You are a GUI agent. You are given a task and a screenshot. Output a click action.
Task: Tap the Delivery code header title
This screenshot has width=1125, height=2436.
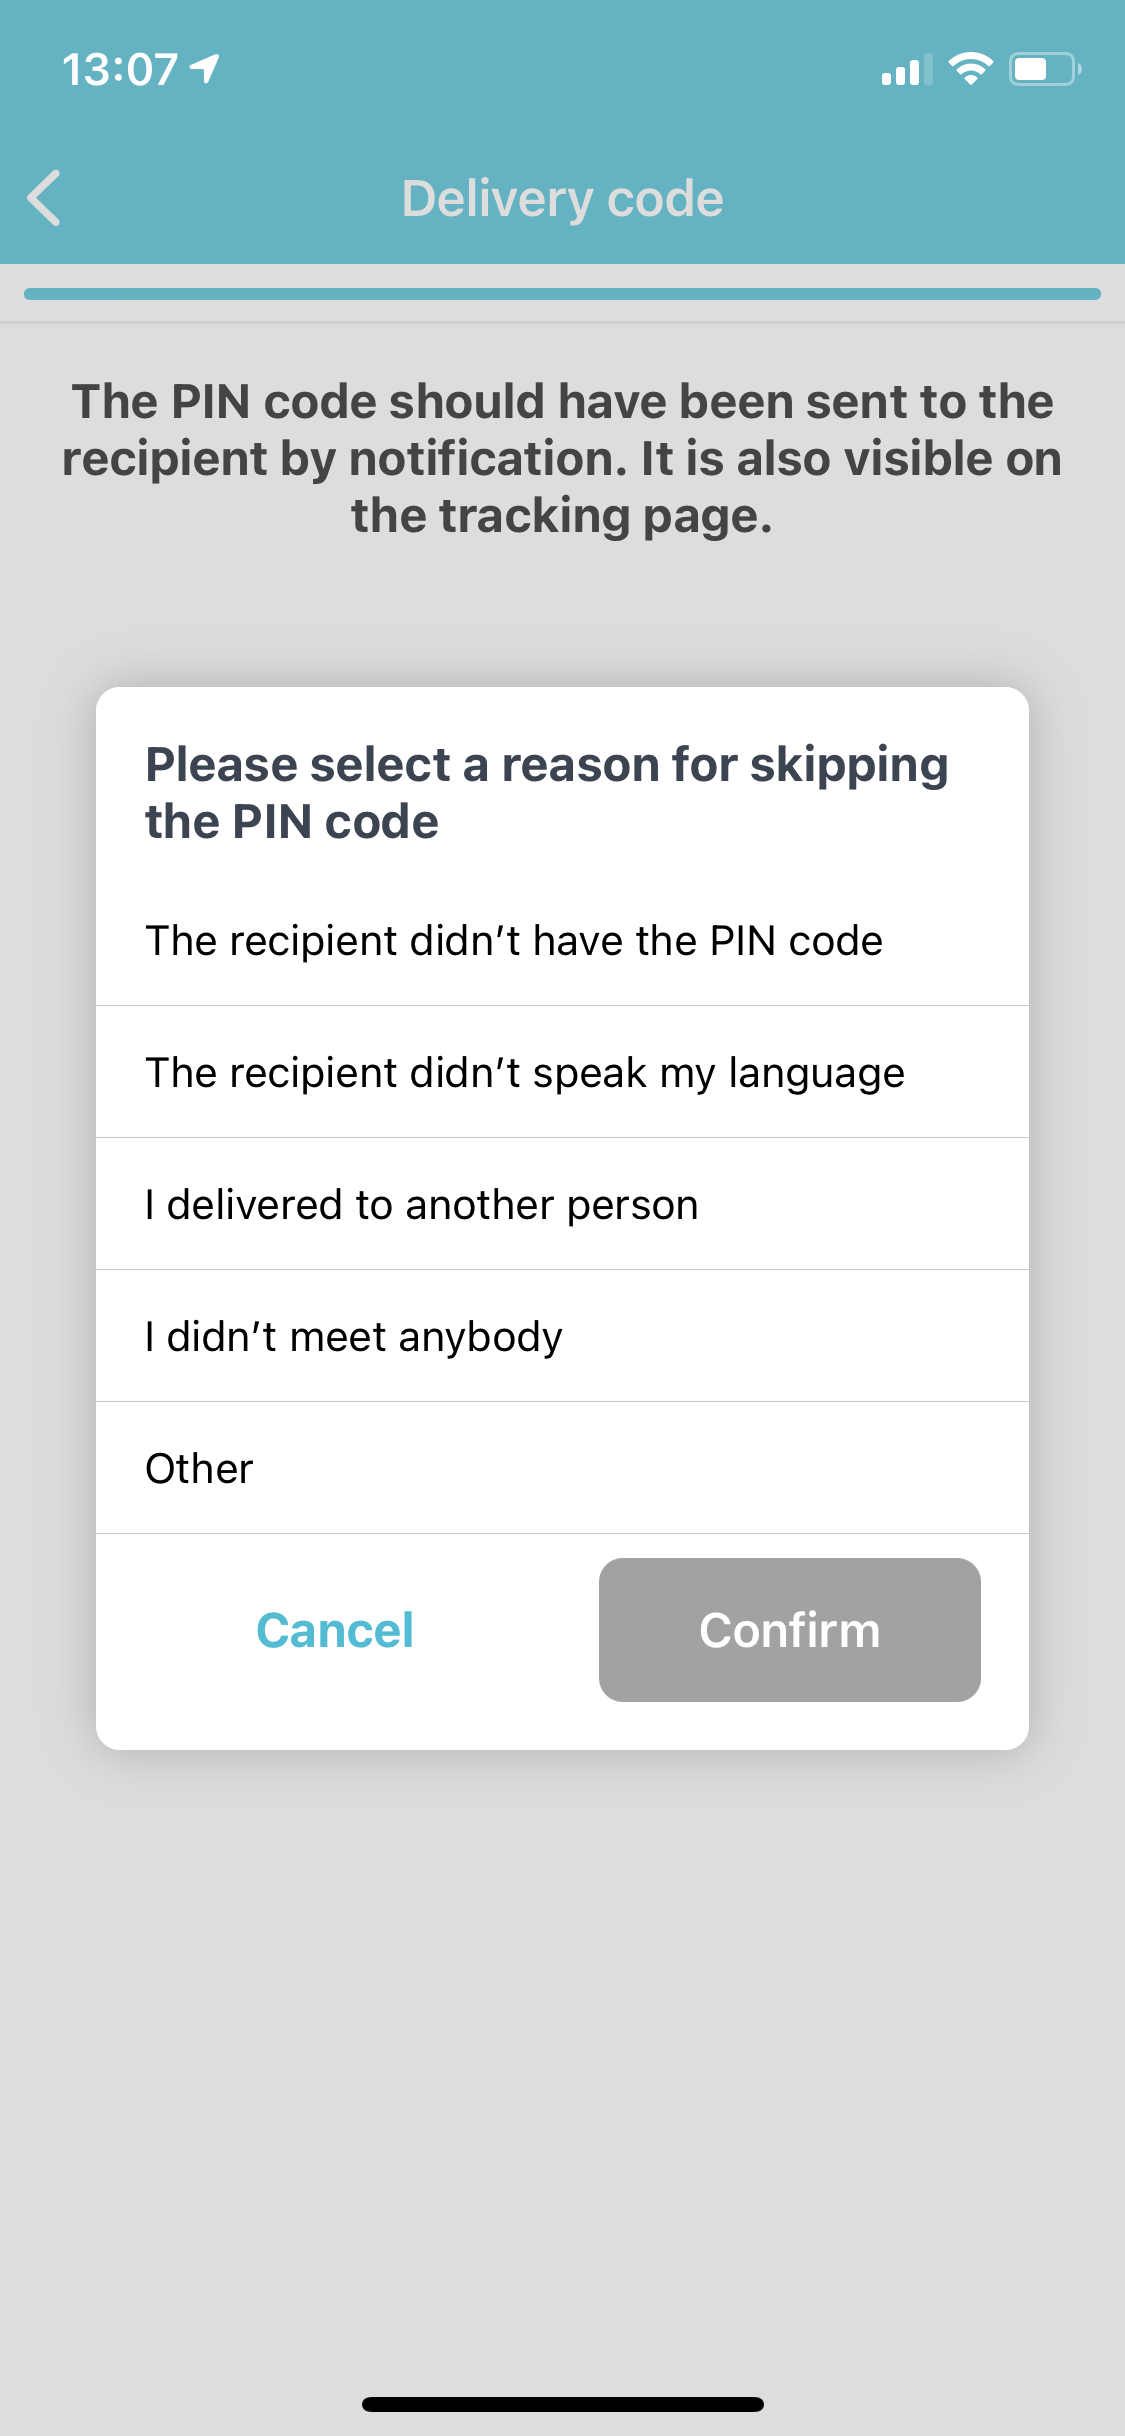tap(562, 198)
